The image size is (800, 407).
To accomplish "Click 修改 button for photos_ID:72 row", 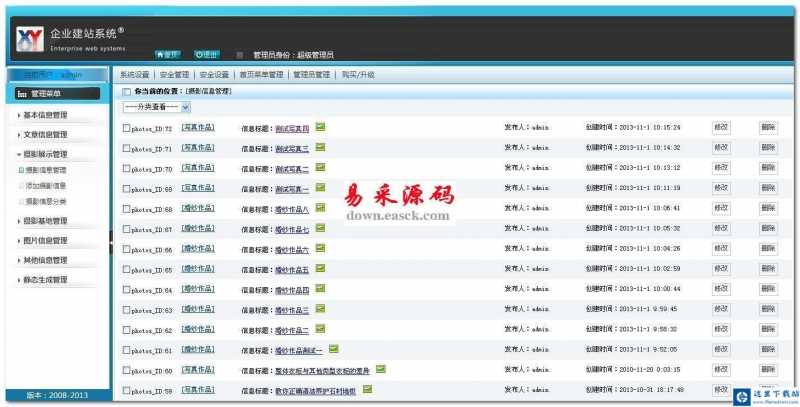I will pyautogui.click(x=721, y=128).
